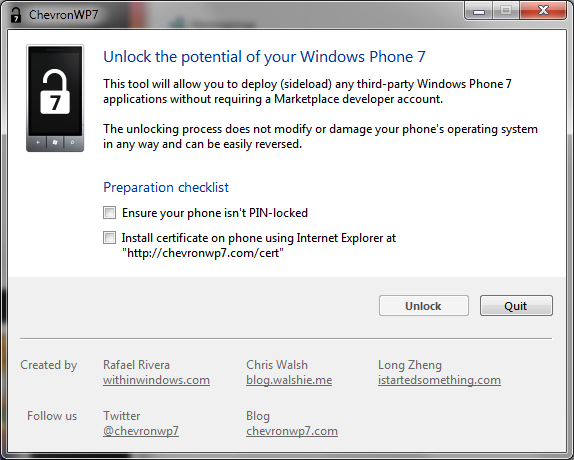Click the ChevronWP7 window title text
The height and width of the screenshot is (460, 574).
tap(64, 15)
